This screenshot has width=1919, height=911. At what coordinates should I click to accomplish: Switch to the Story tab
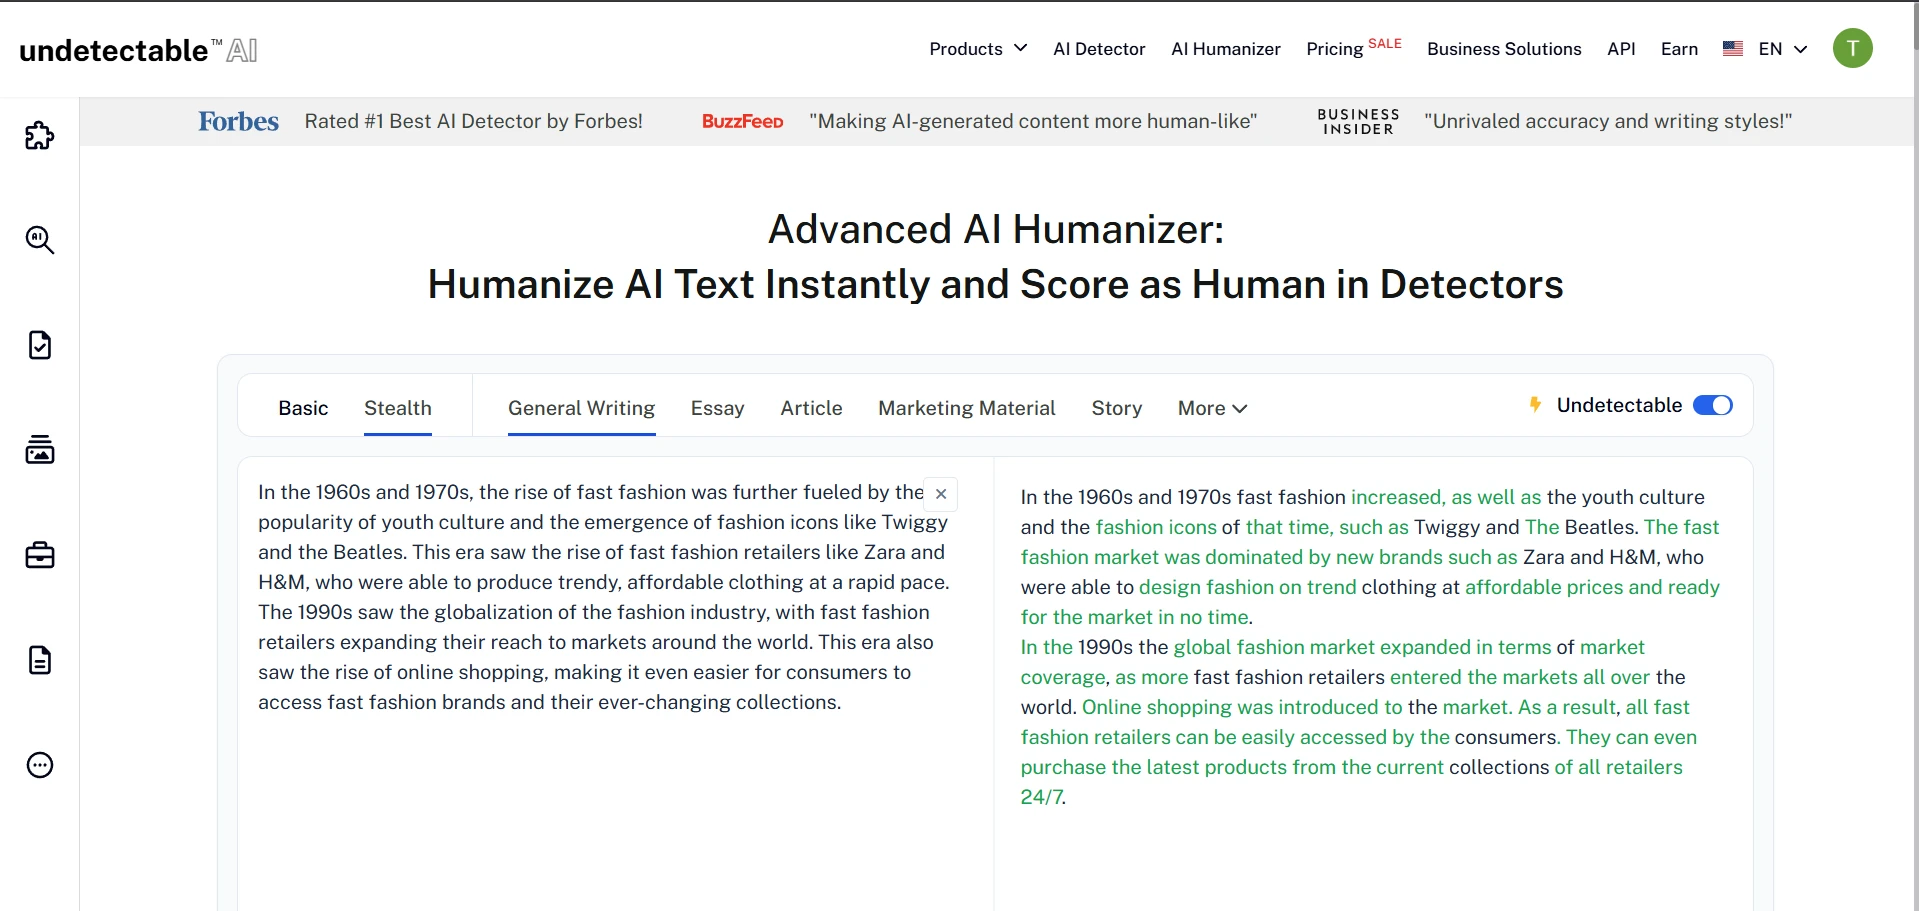pos(1116,408)
